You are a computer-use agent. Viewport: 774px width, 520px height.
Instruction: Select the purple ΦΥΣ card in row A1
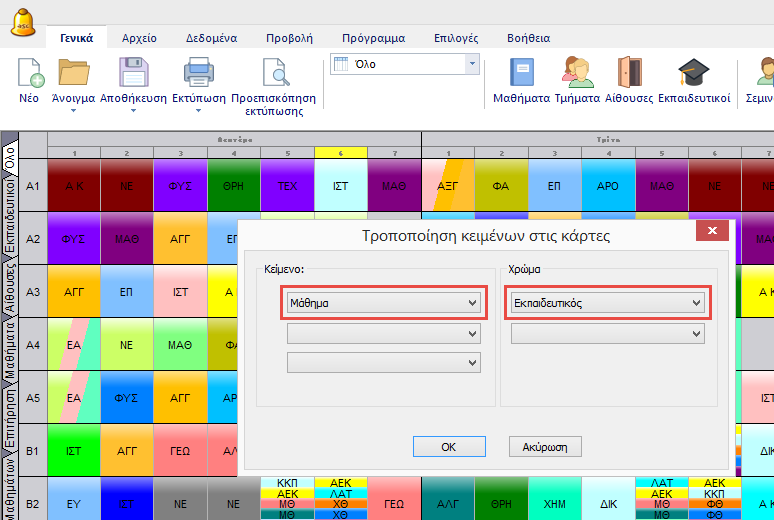181,185
